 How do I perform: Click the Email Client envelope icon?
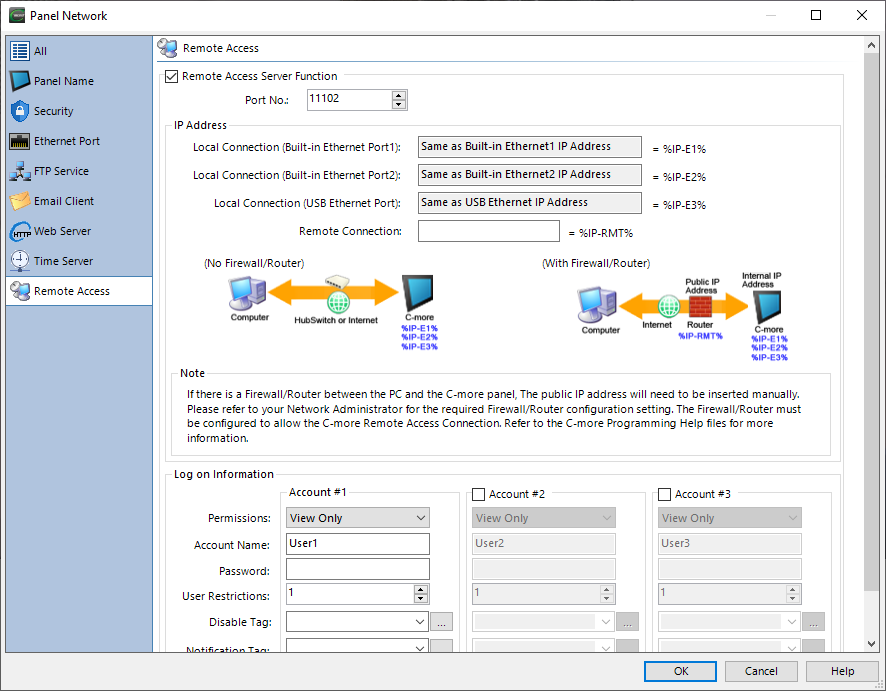tap(20, 201)
